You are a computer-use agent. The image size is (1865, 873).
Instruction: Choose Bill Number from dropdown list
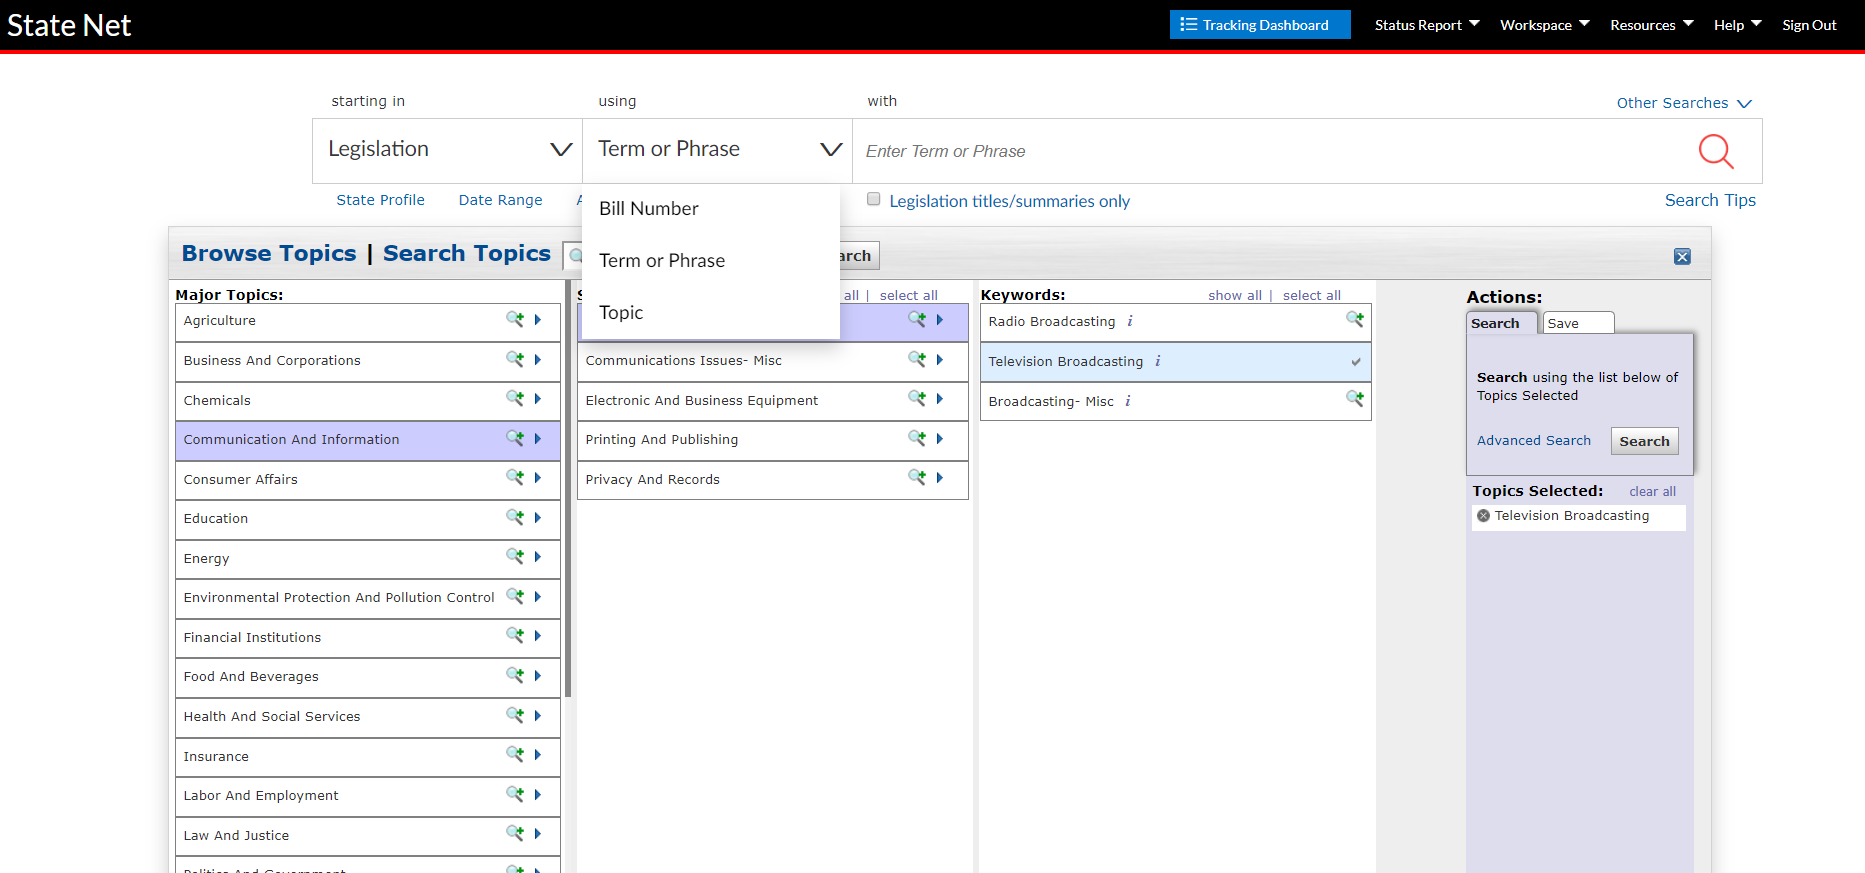click(x=649, y=209)
